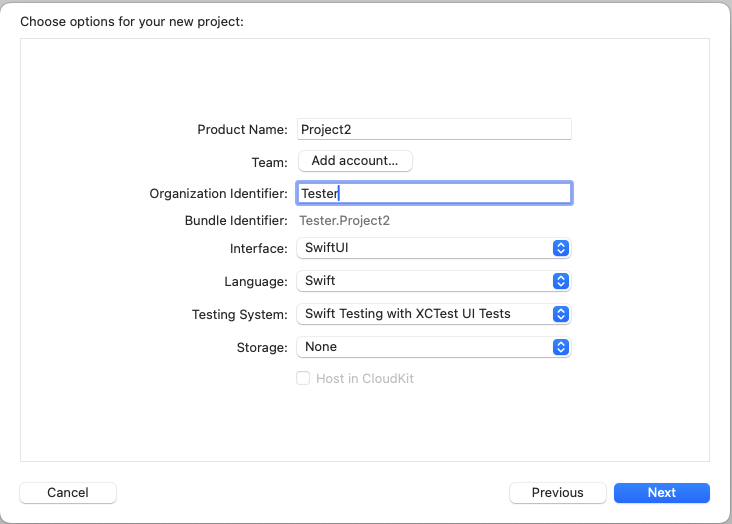Image resolution: width=732 pixels, height=524 pixels.
Task: Click the chevron icon on Testing System popup
Action: pyautogui.click(x=561, y=314)
